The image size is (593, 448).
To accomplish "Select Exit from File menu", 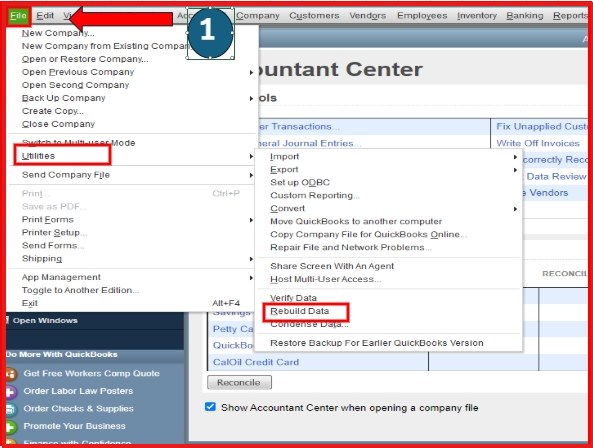I will click(x=29, y=303).
